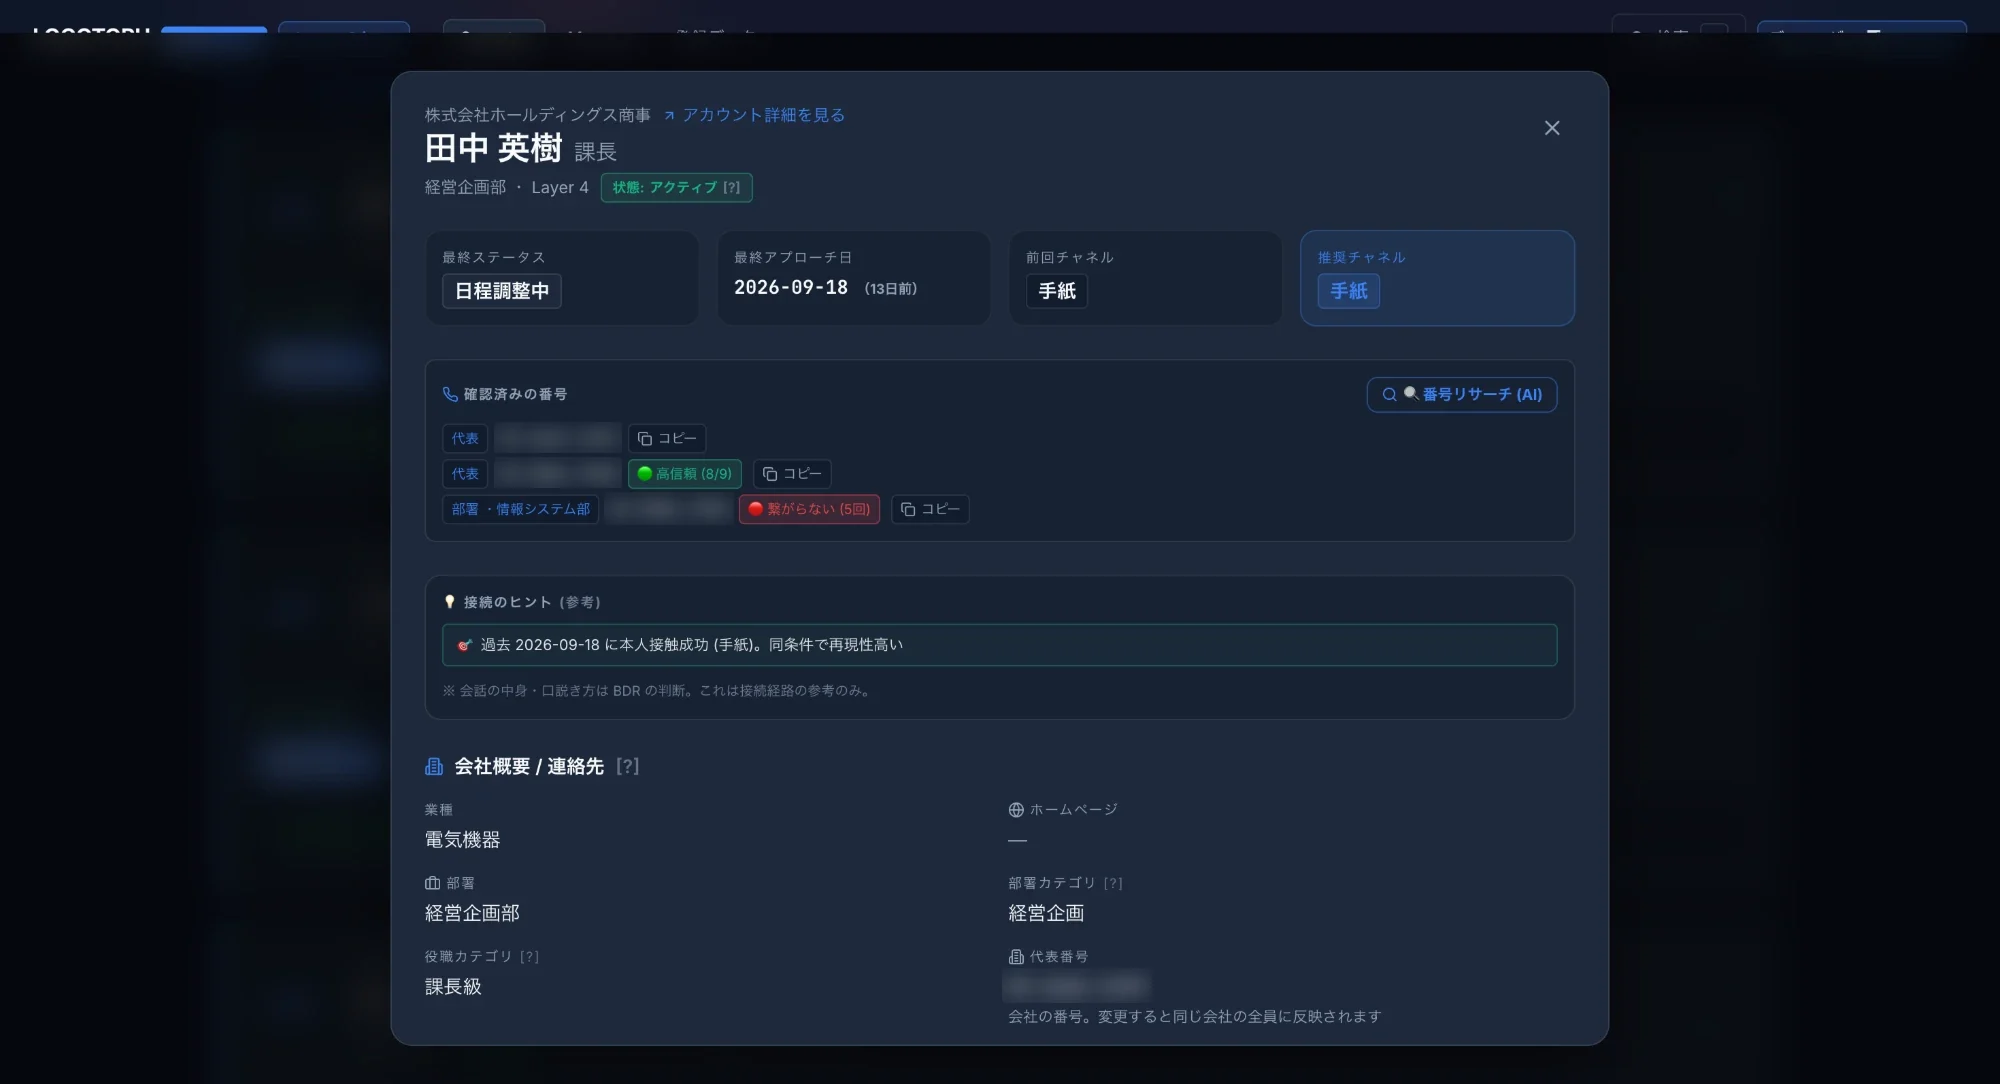Open the help [?] next to 役職カテゴリ
2000x1084 pixels.
529,957
